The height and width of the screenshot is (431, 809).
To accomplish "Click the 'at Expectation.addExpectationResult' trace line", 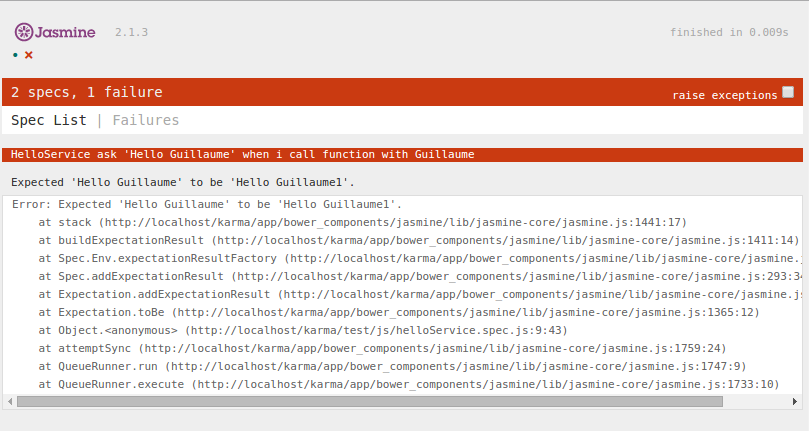I will click(420, 295).
